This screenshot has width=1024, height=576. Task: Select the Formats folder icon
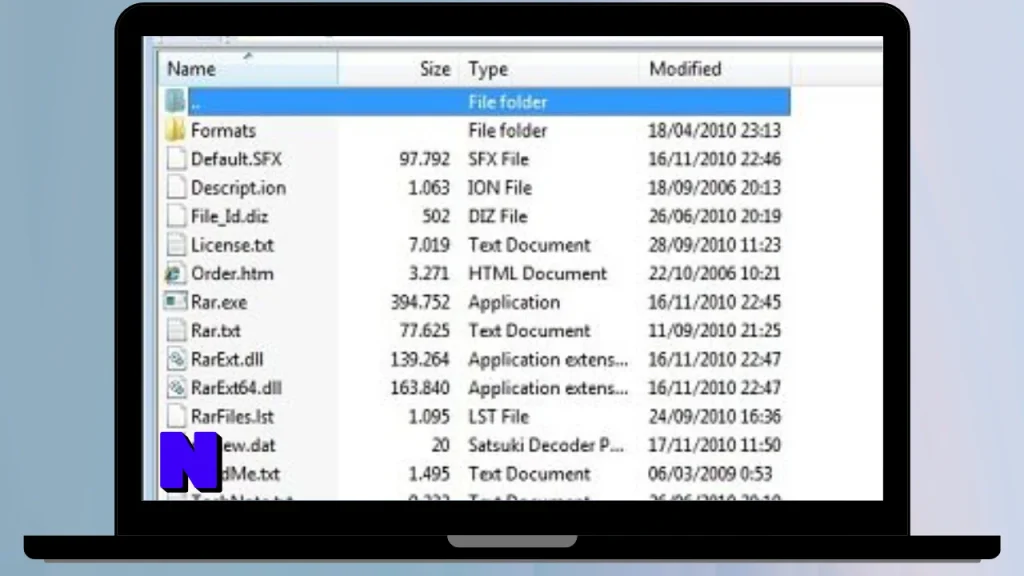[x=175, y=130]
